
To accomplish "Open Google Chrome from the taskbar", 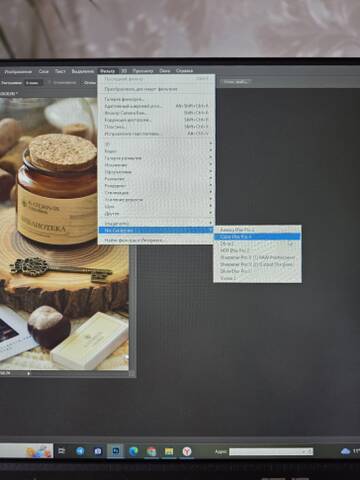I will pyautogui.click(x=151, y=451).
